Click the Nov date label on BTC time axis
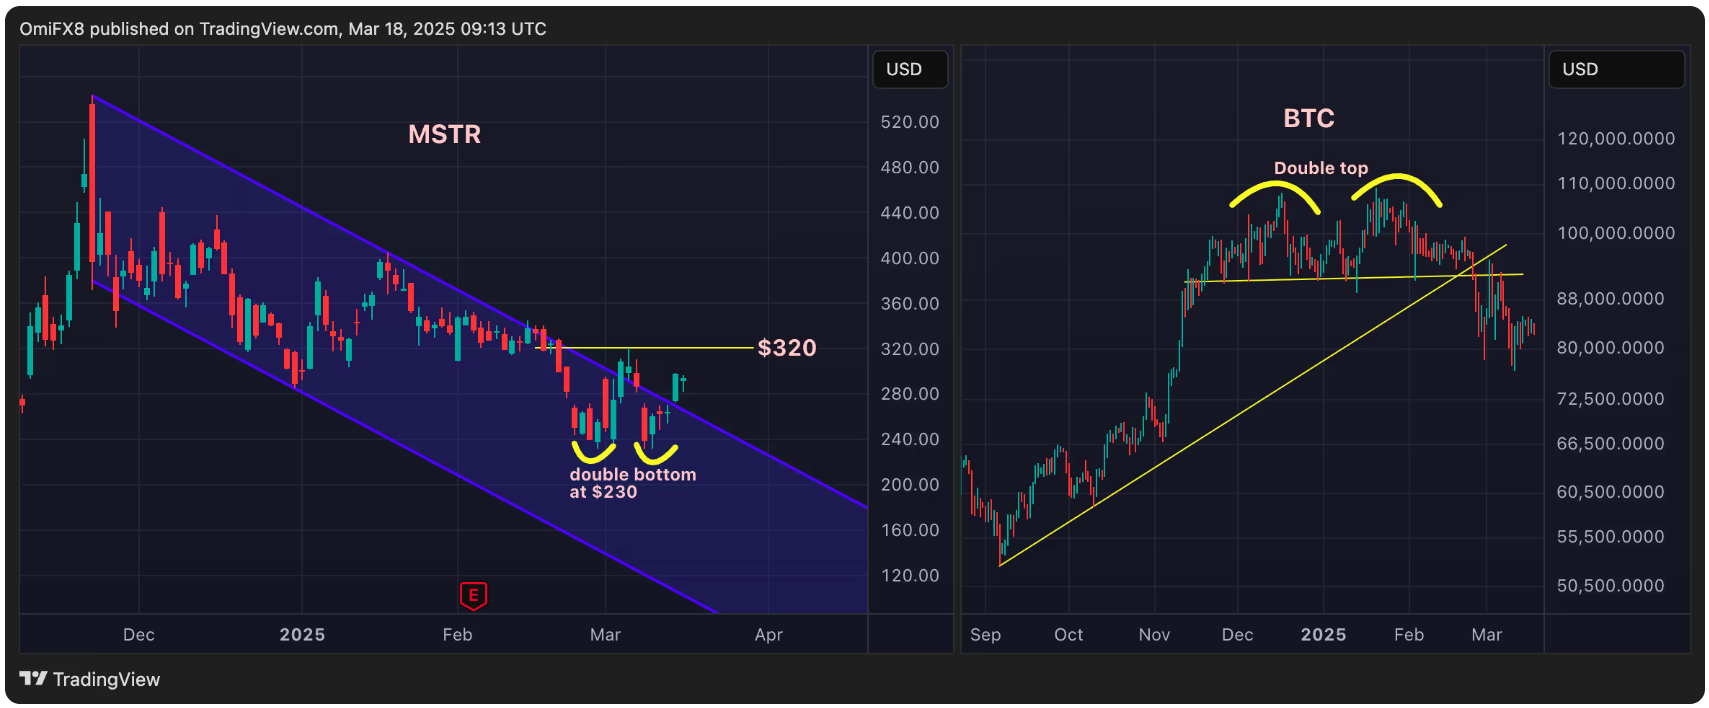The width and height of the screenshot is (1709, 708). 1154,635
